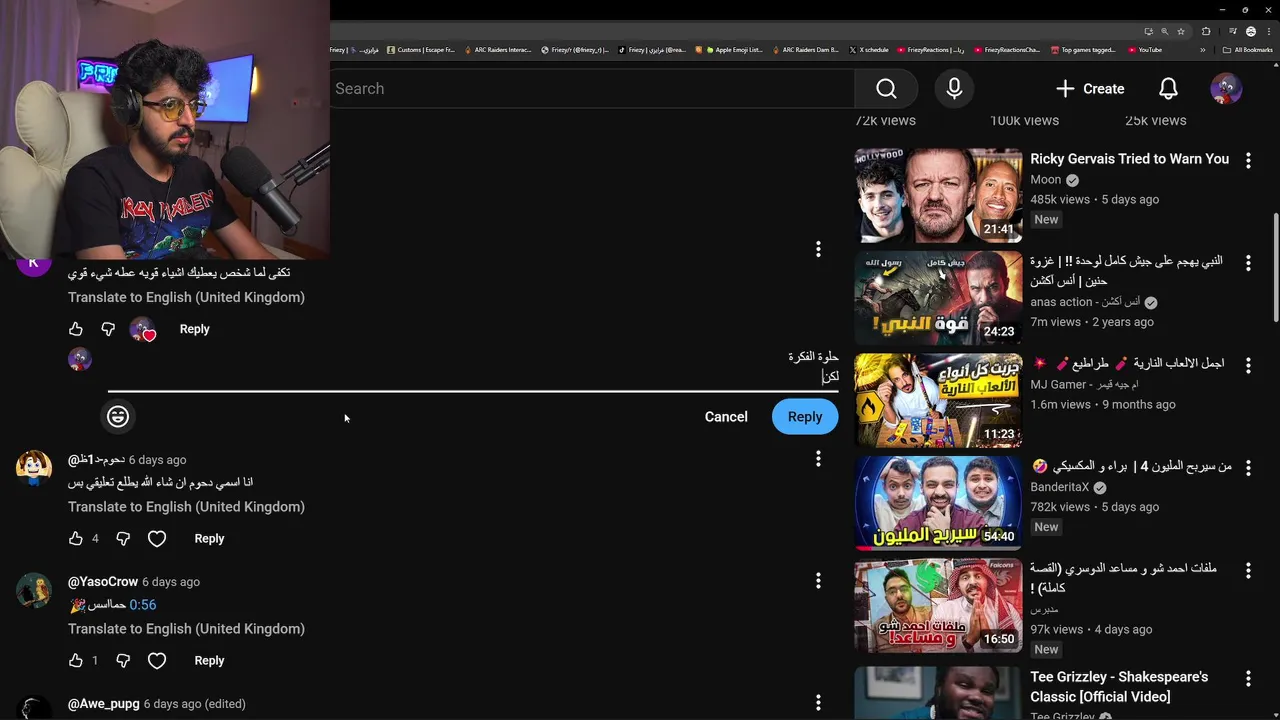Start voice search with the microphone icon
Screen dimensions: 1280x720
954,89
